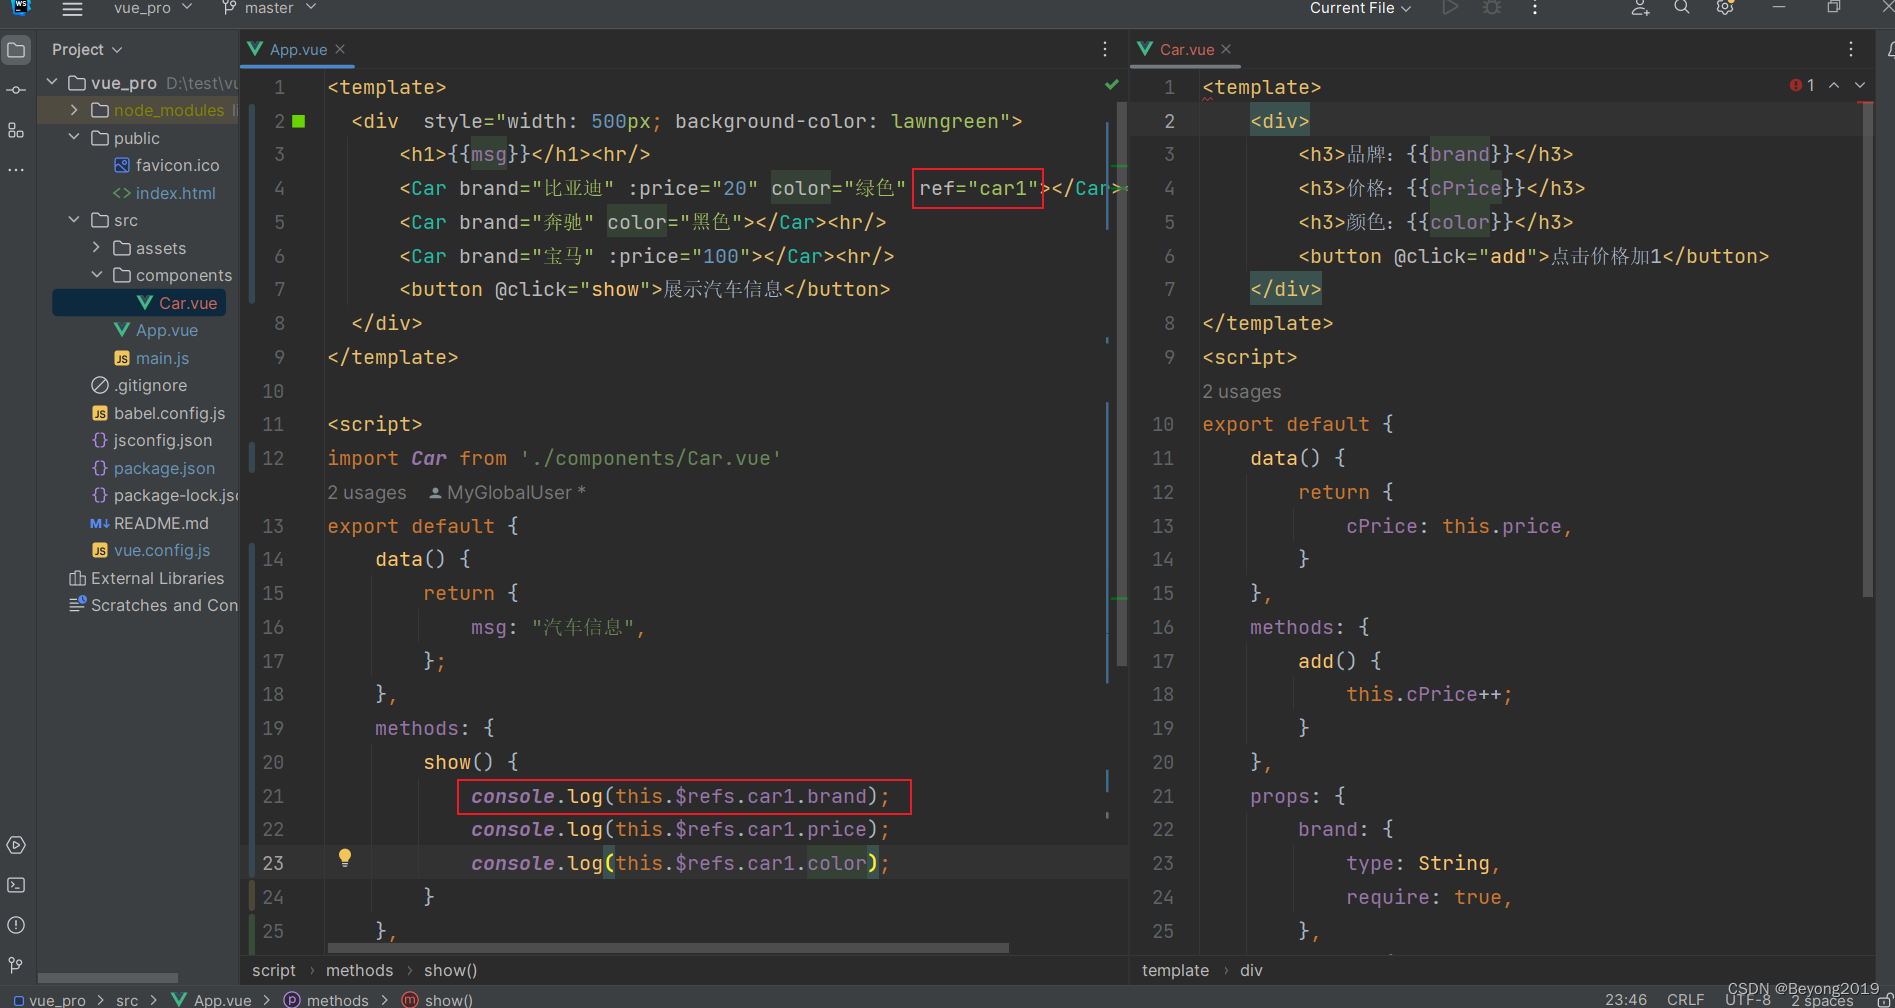
Task: Click the '2 usages' hint in Car.vue
Action: (1242, 391)
